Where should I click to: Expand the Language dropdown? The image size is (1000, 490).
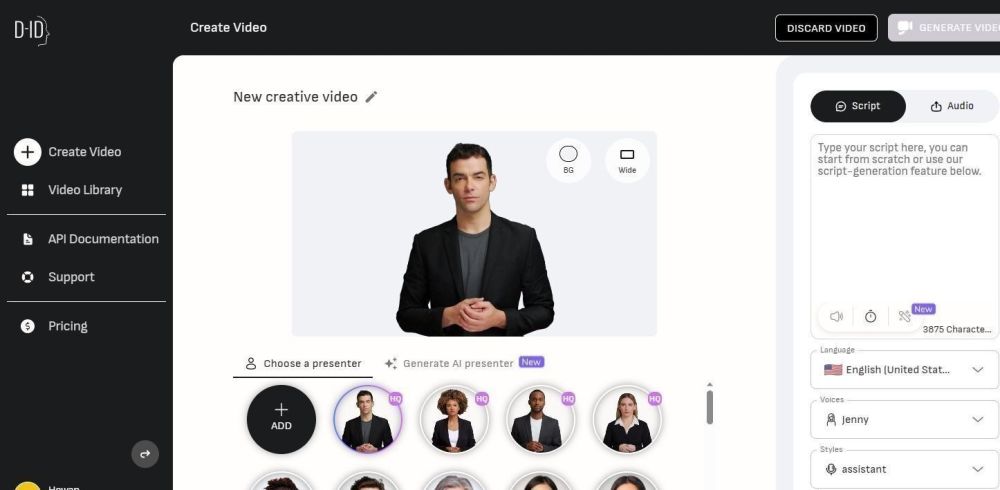[x=904, y=369]
